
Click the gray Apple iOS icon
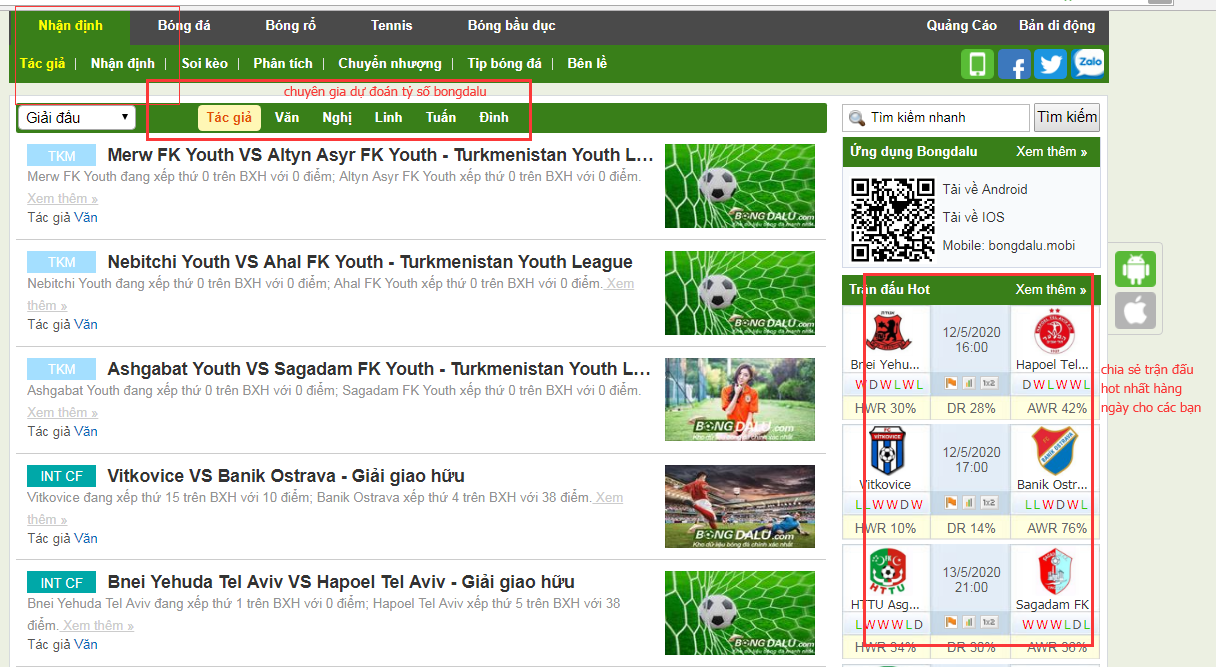tap(1135, 311)
